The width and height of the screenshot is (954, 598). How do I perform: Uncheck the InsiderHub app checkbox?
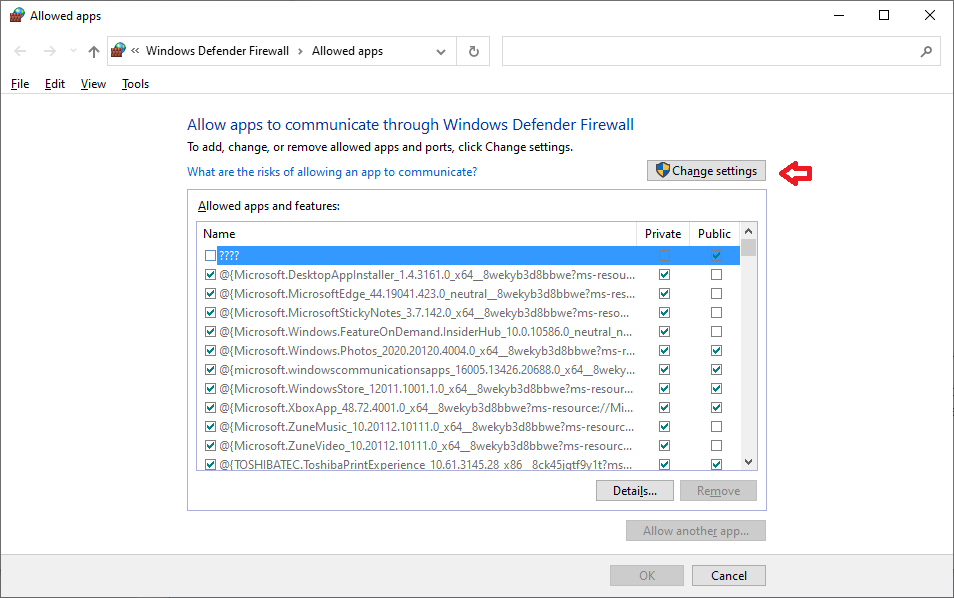point(211,332)
